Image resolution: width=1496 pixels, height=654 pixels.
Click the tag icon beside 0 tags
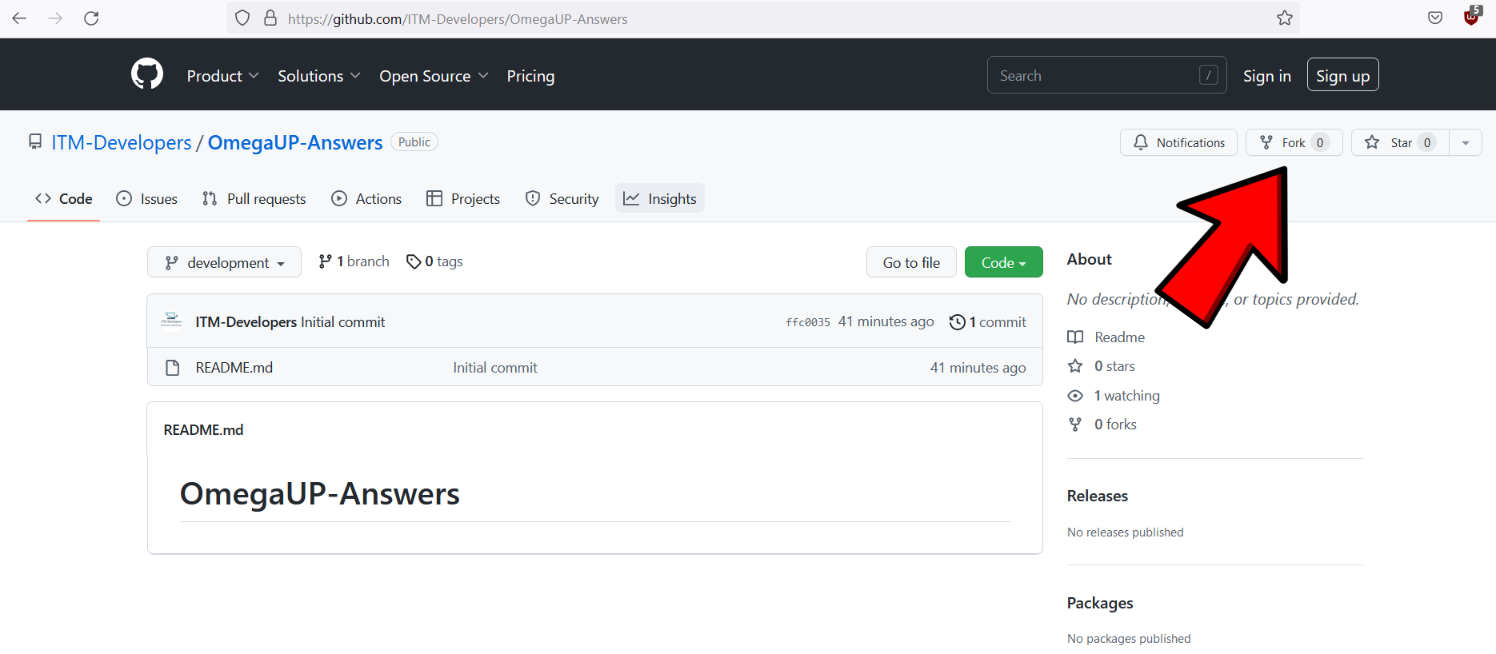(x=413, y=261)
